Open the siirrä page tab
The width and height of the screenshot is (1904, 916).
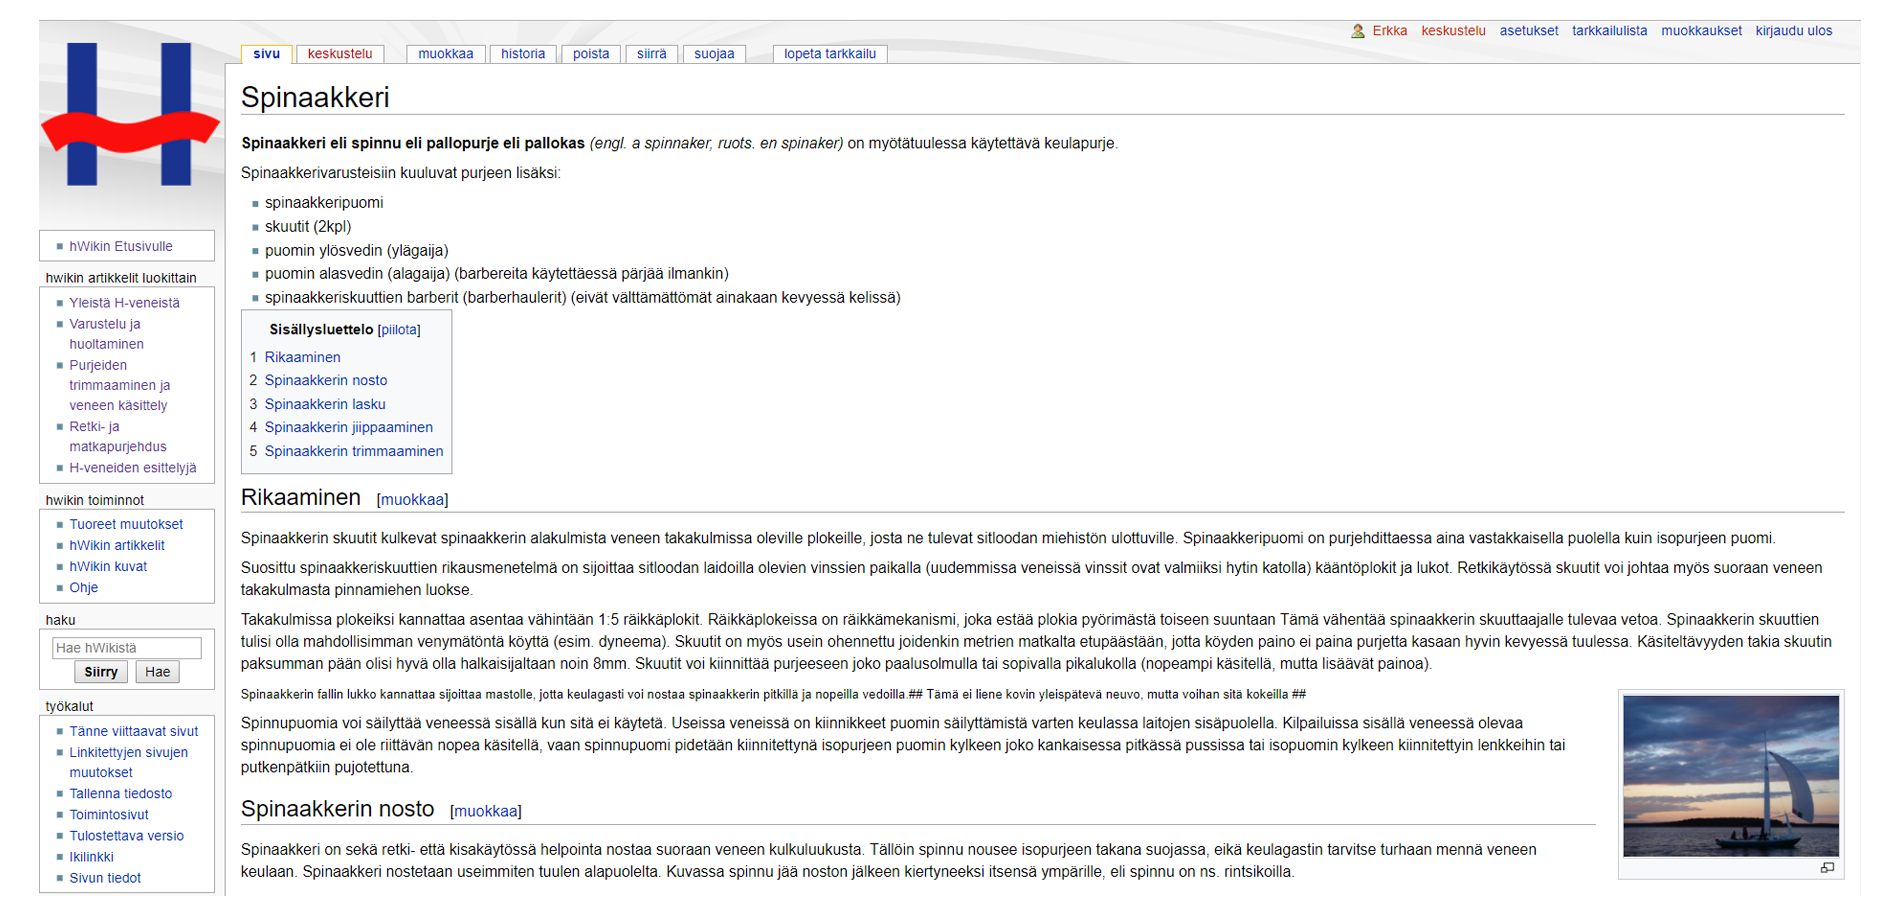point(651,53)
